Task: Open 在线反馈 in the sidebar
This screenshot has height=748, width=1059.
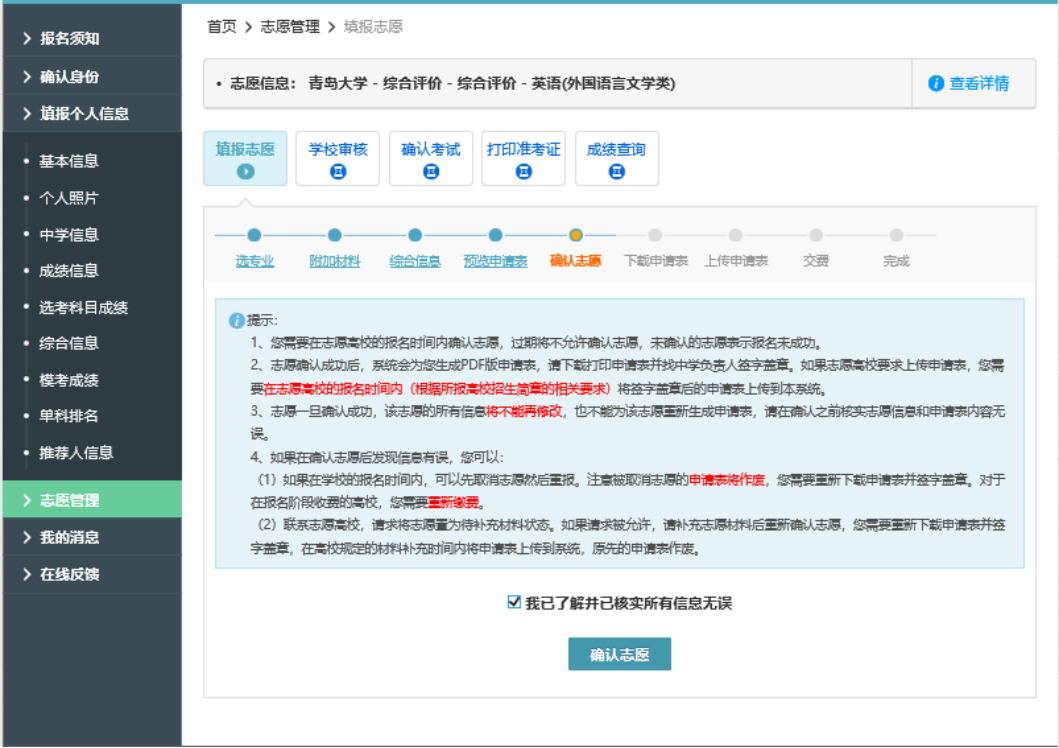Action: point(69,575)
